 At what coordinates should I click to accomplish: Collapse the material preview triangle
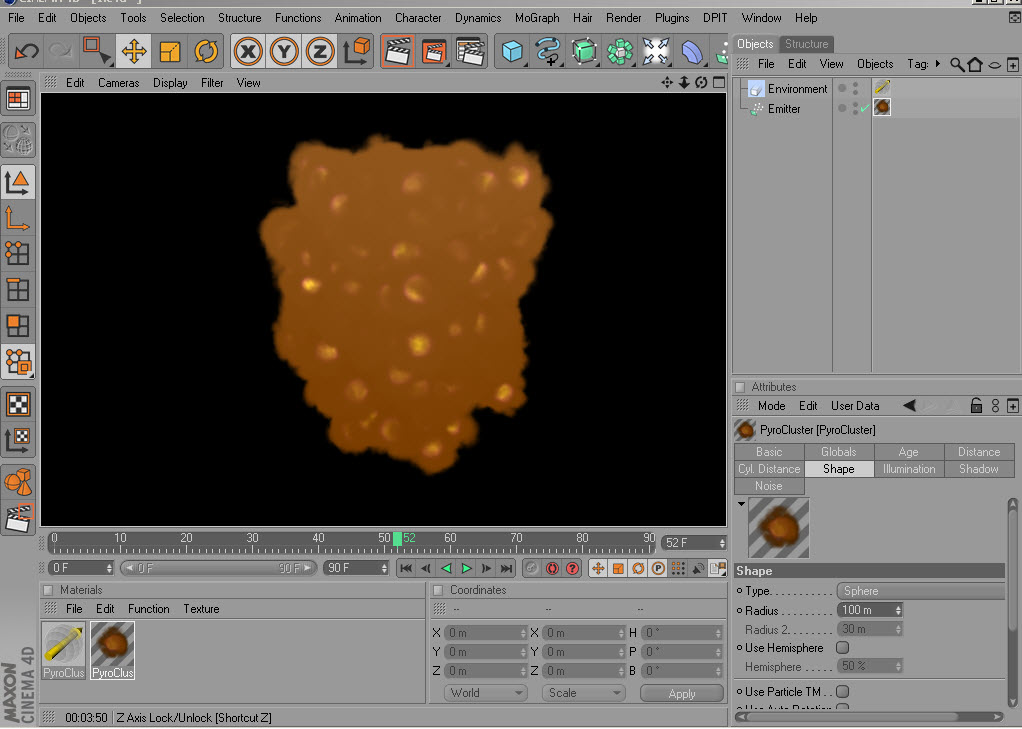point(741,504)
